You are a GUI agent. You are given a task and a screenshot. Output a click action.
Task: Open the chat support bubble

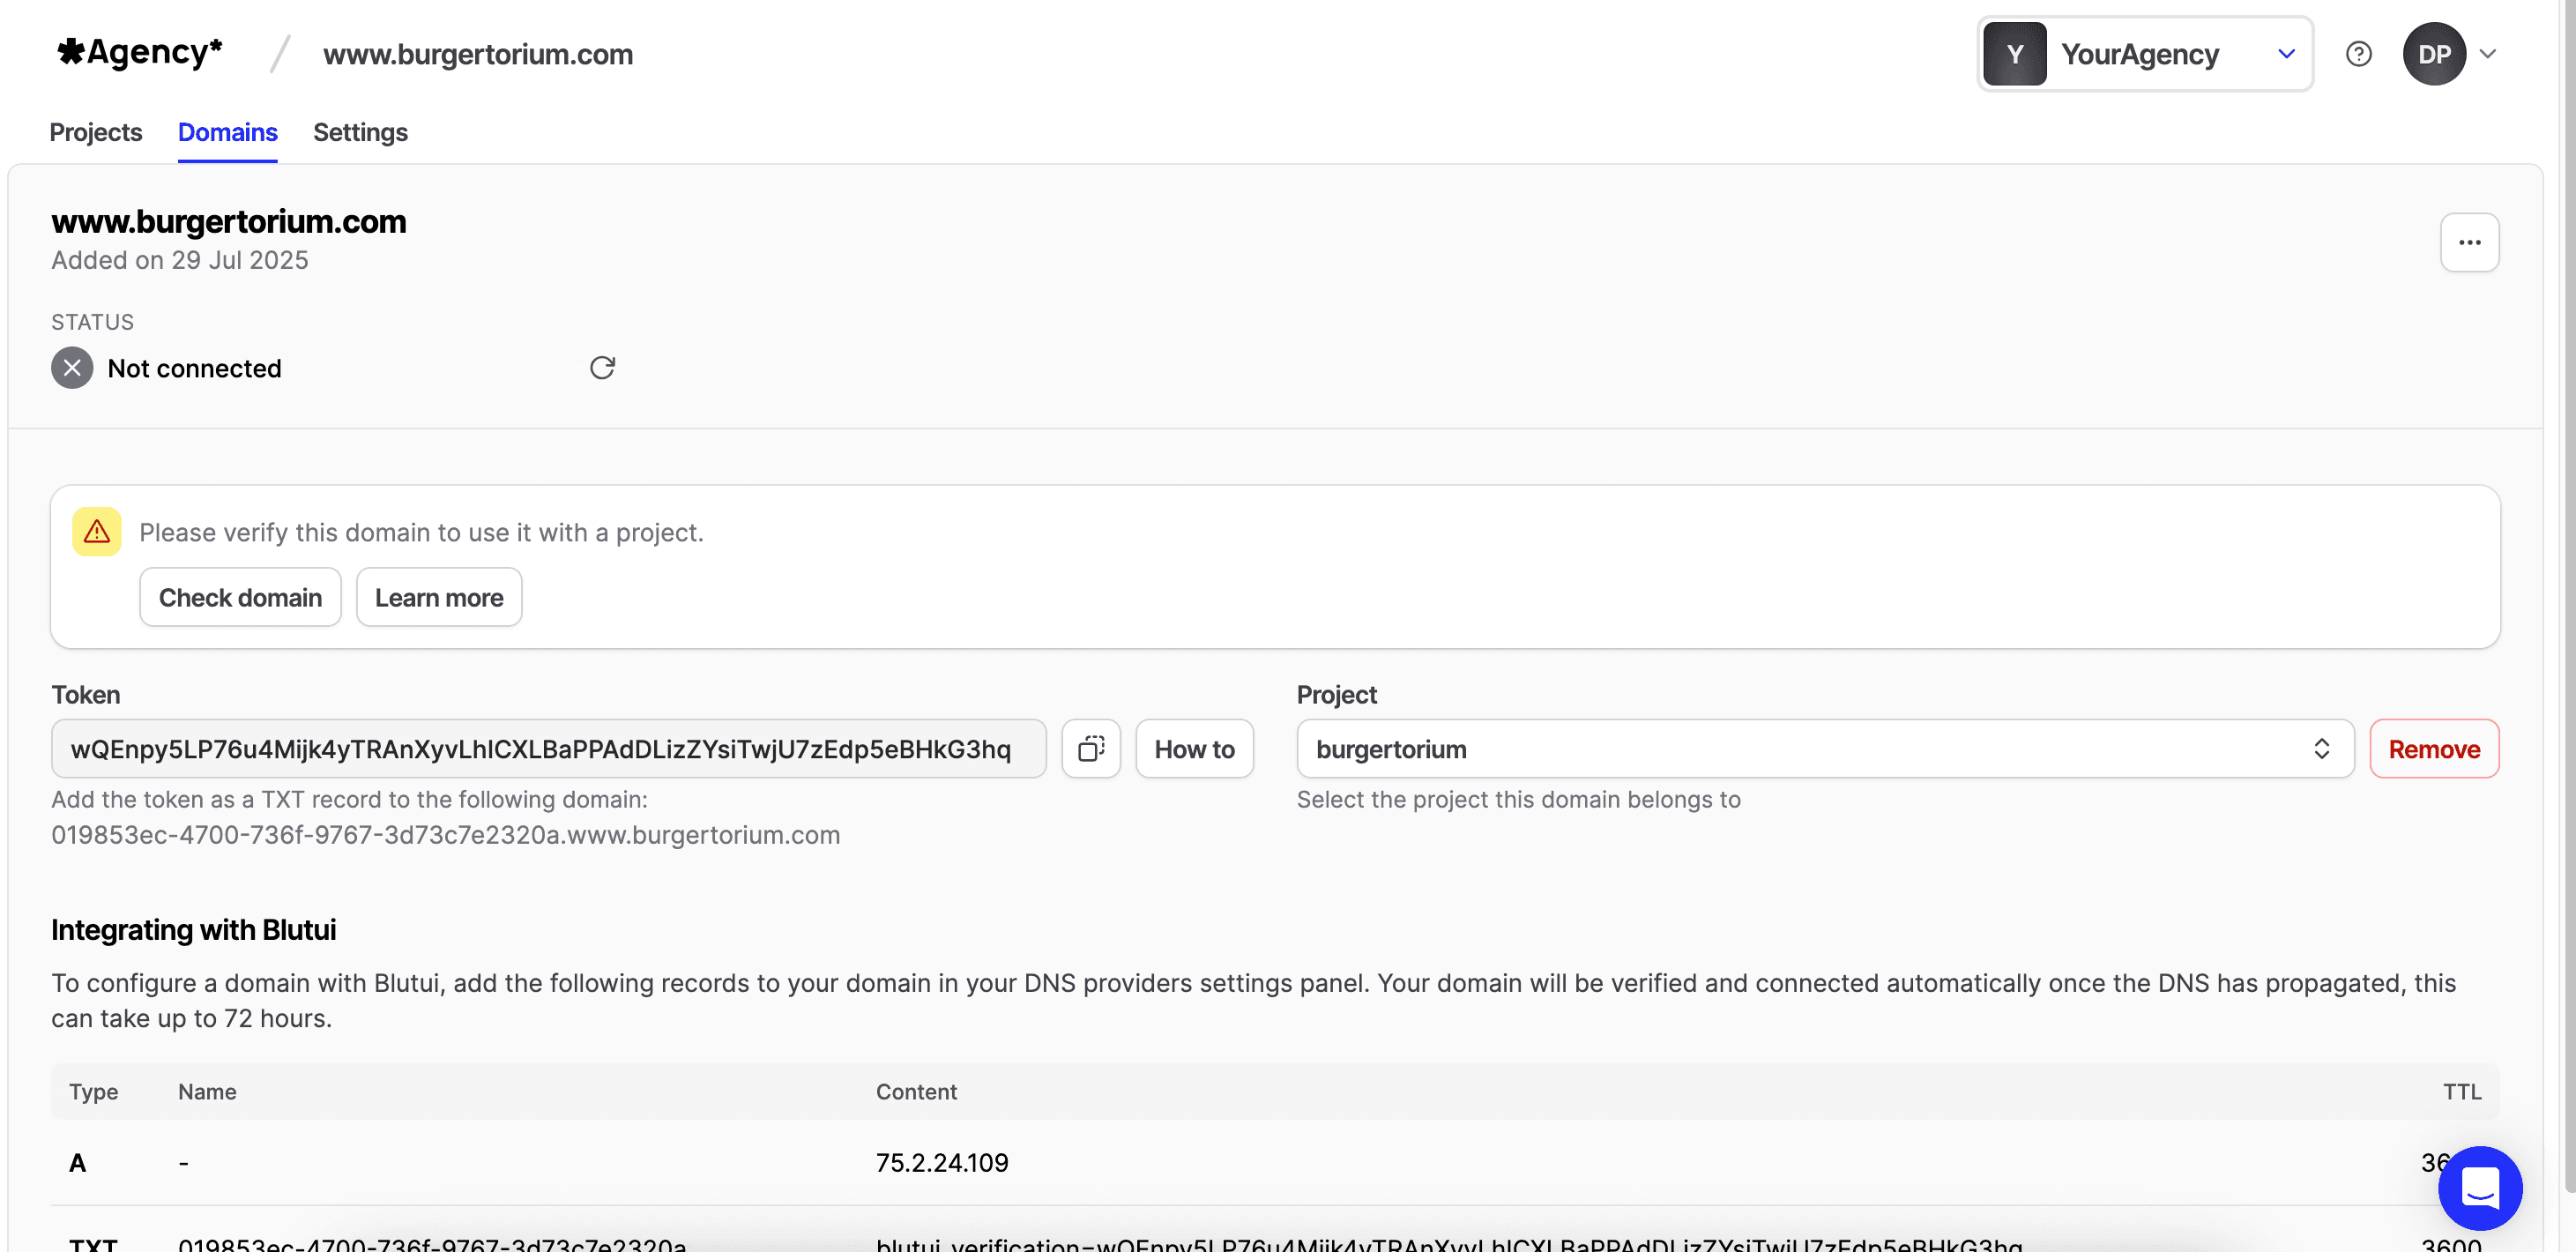2479,1188
